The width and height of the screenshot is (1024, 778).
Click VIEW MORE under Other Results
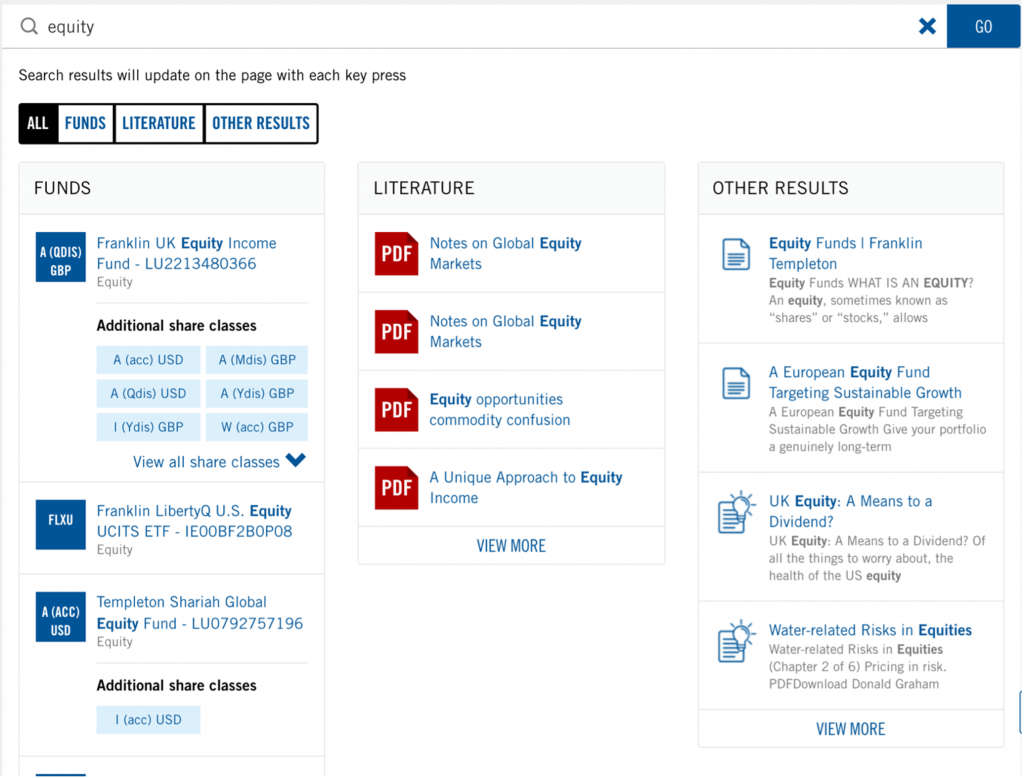point(850,729)
